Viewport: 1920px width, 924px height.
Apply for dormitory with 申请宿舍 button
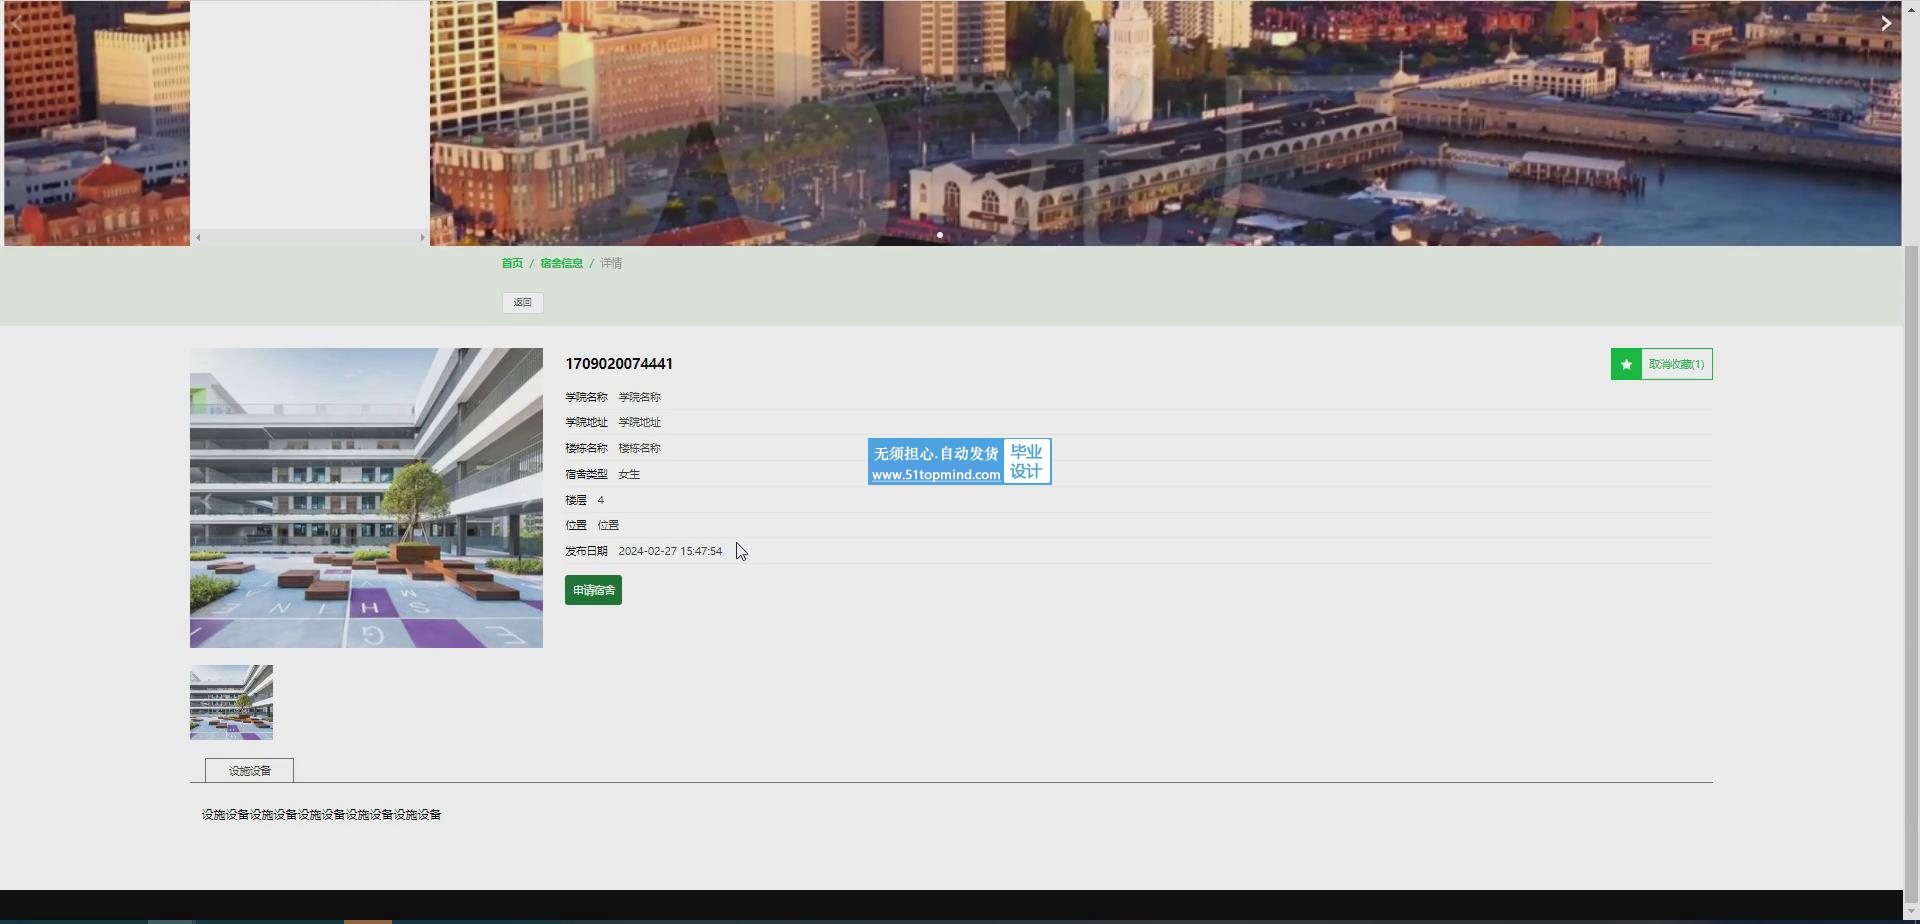tap(593, 590)
